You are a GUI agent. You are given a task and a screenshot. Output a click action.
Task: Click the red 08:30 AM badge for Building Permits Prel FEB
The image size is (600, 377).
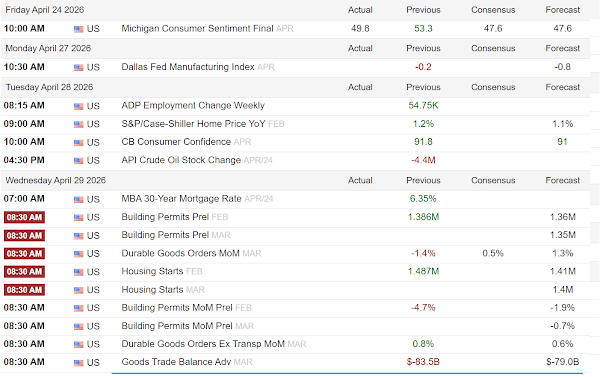coord(24,217)
